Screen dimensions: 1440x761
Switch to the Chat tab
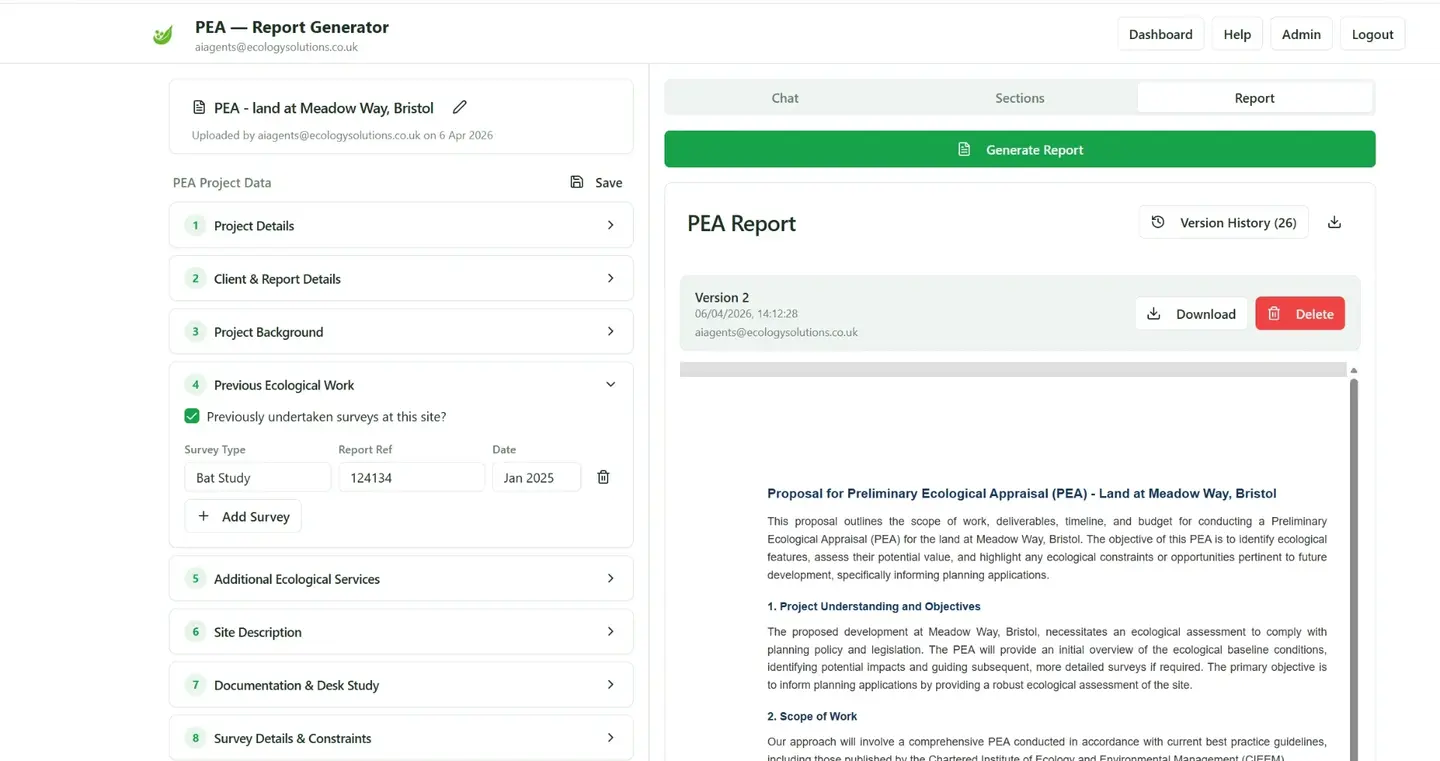pos(785,98)
